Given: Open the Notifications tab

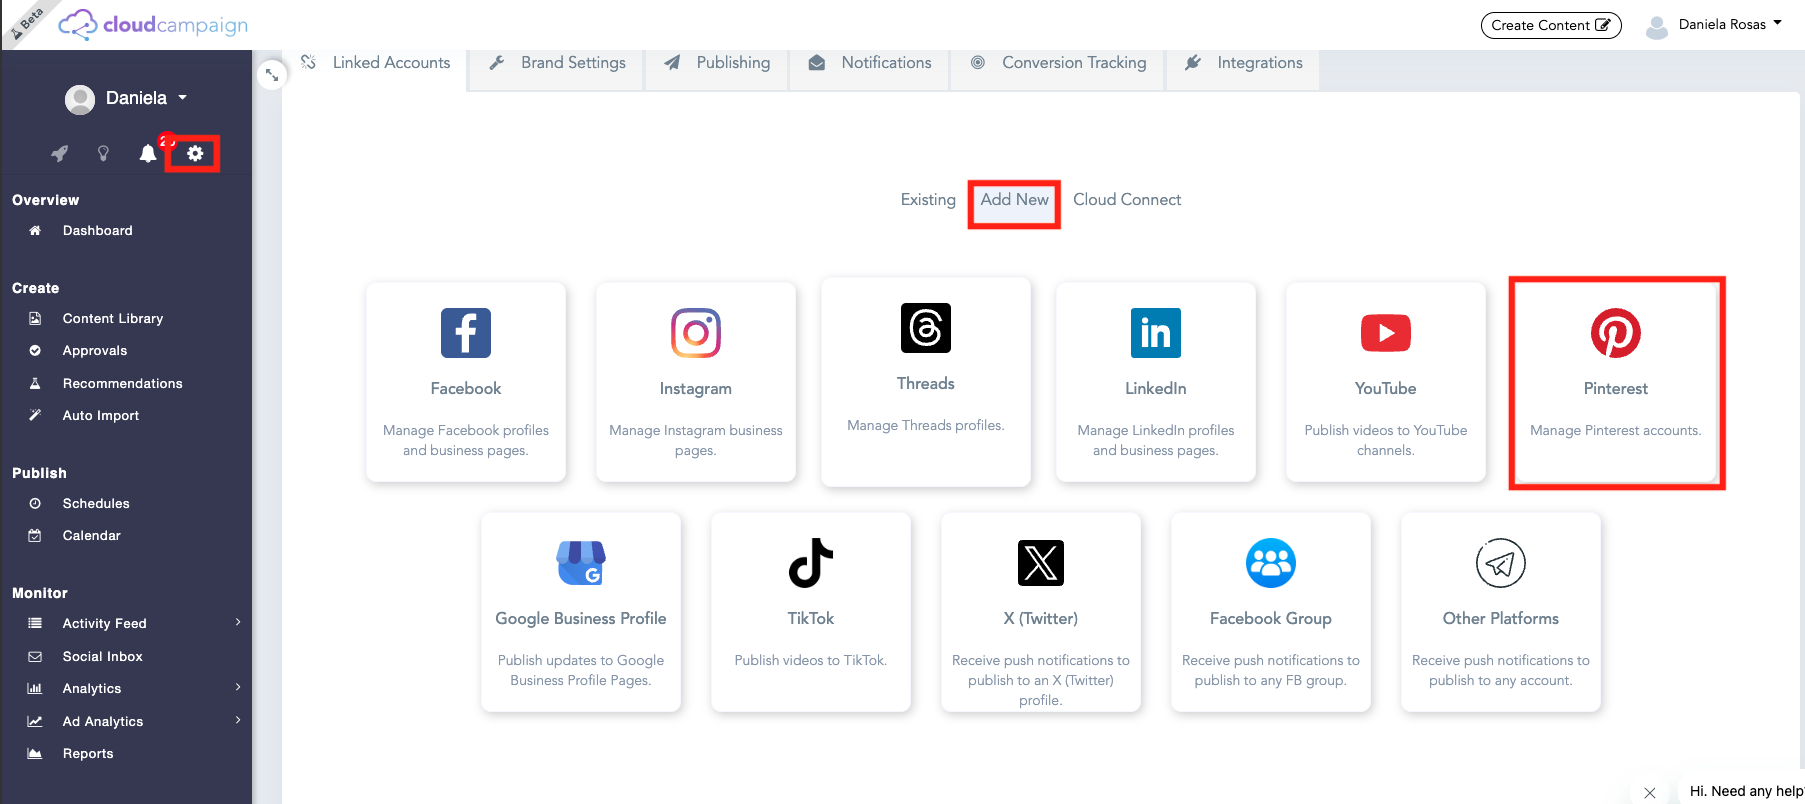Looking at the screenshot, I should pos(870,63).
